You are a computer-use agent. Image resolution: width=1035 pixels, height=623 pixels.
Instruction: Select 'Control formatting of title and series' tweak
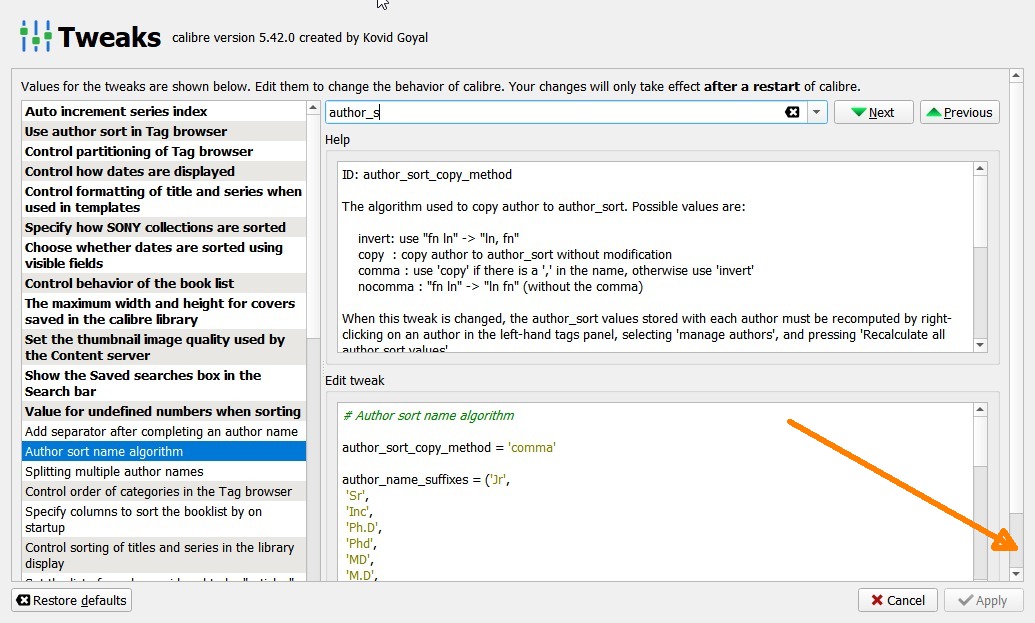click(164, 199)
